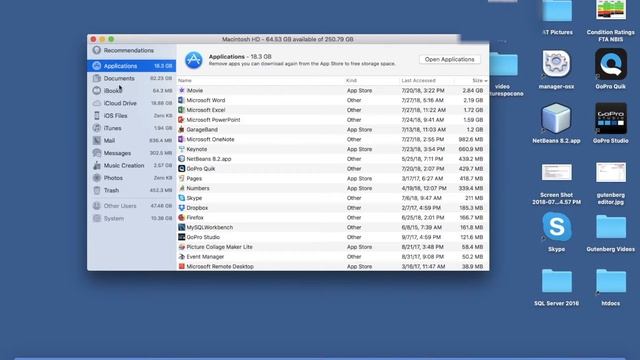Click the Dropbox icon in the list
The height and width of the screenshot is (360, 640).
point(182,208)
